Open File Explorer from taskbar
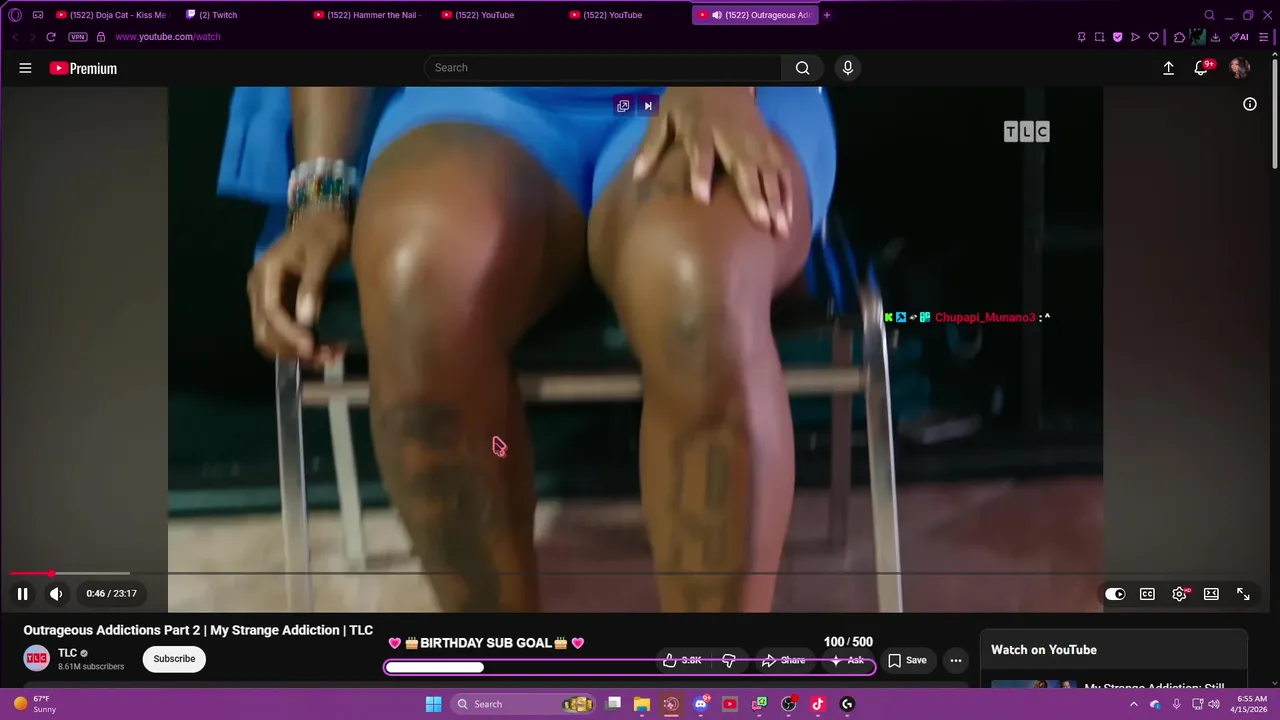 point(642,704)
